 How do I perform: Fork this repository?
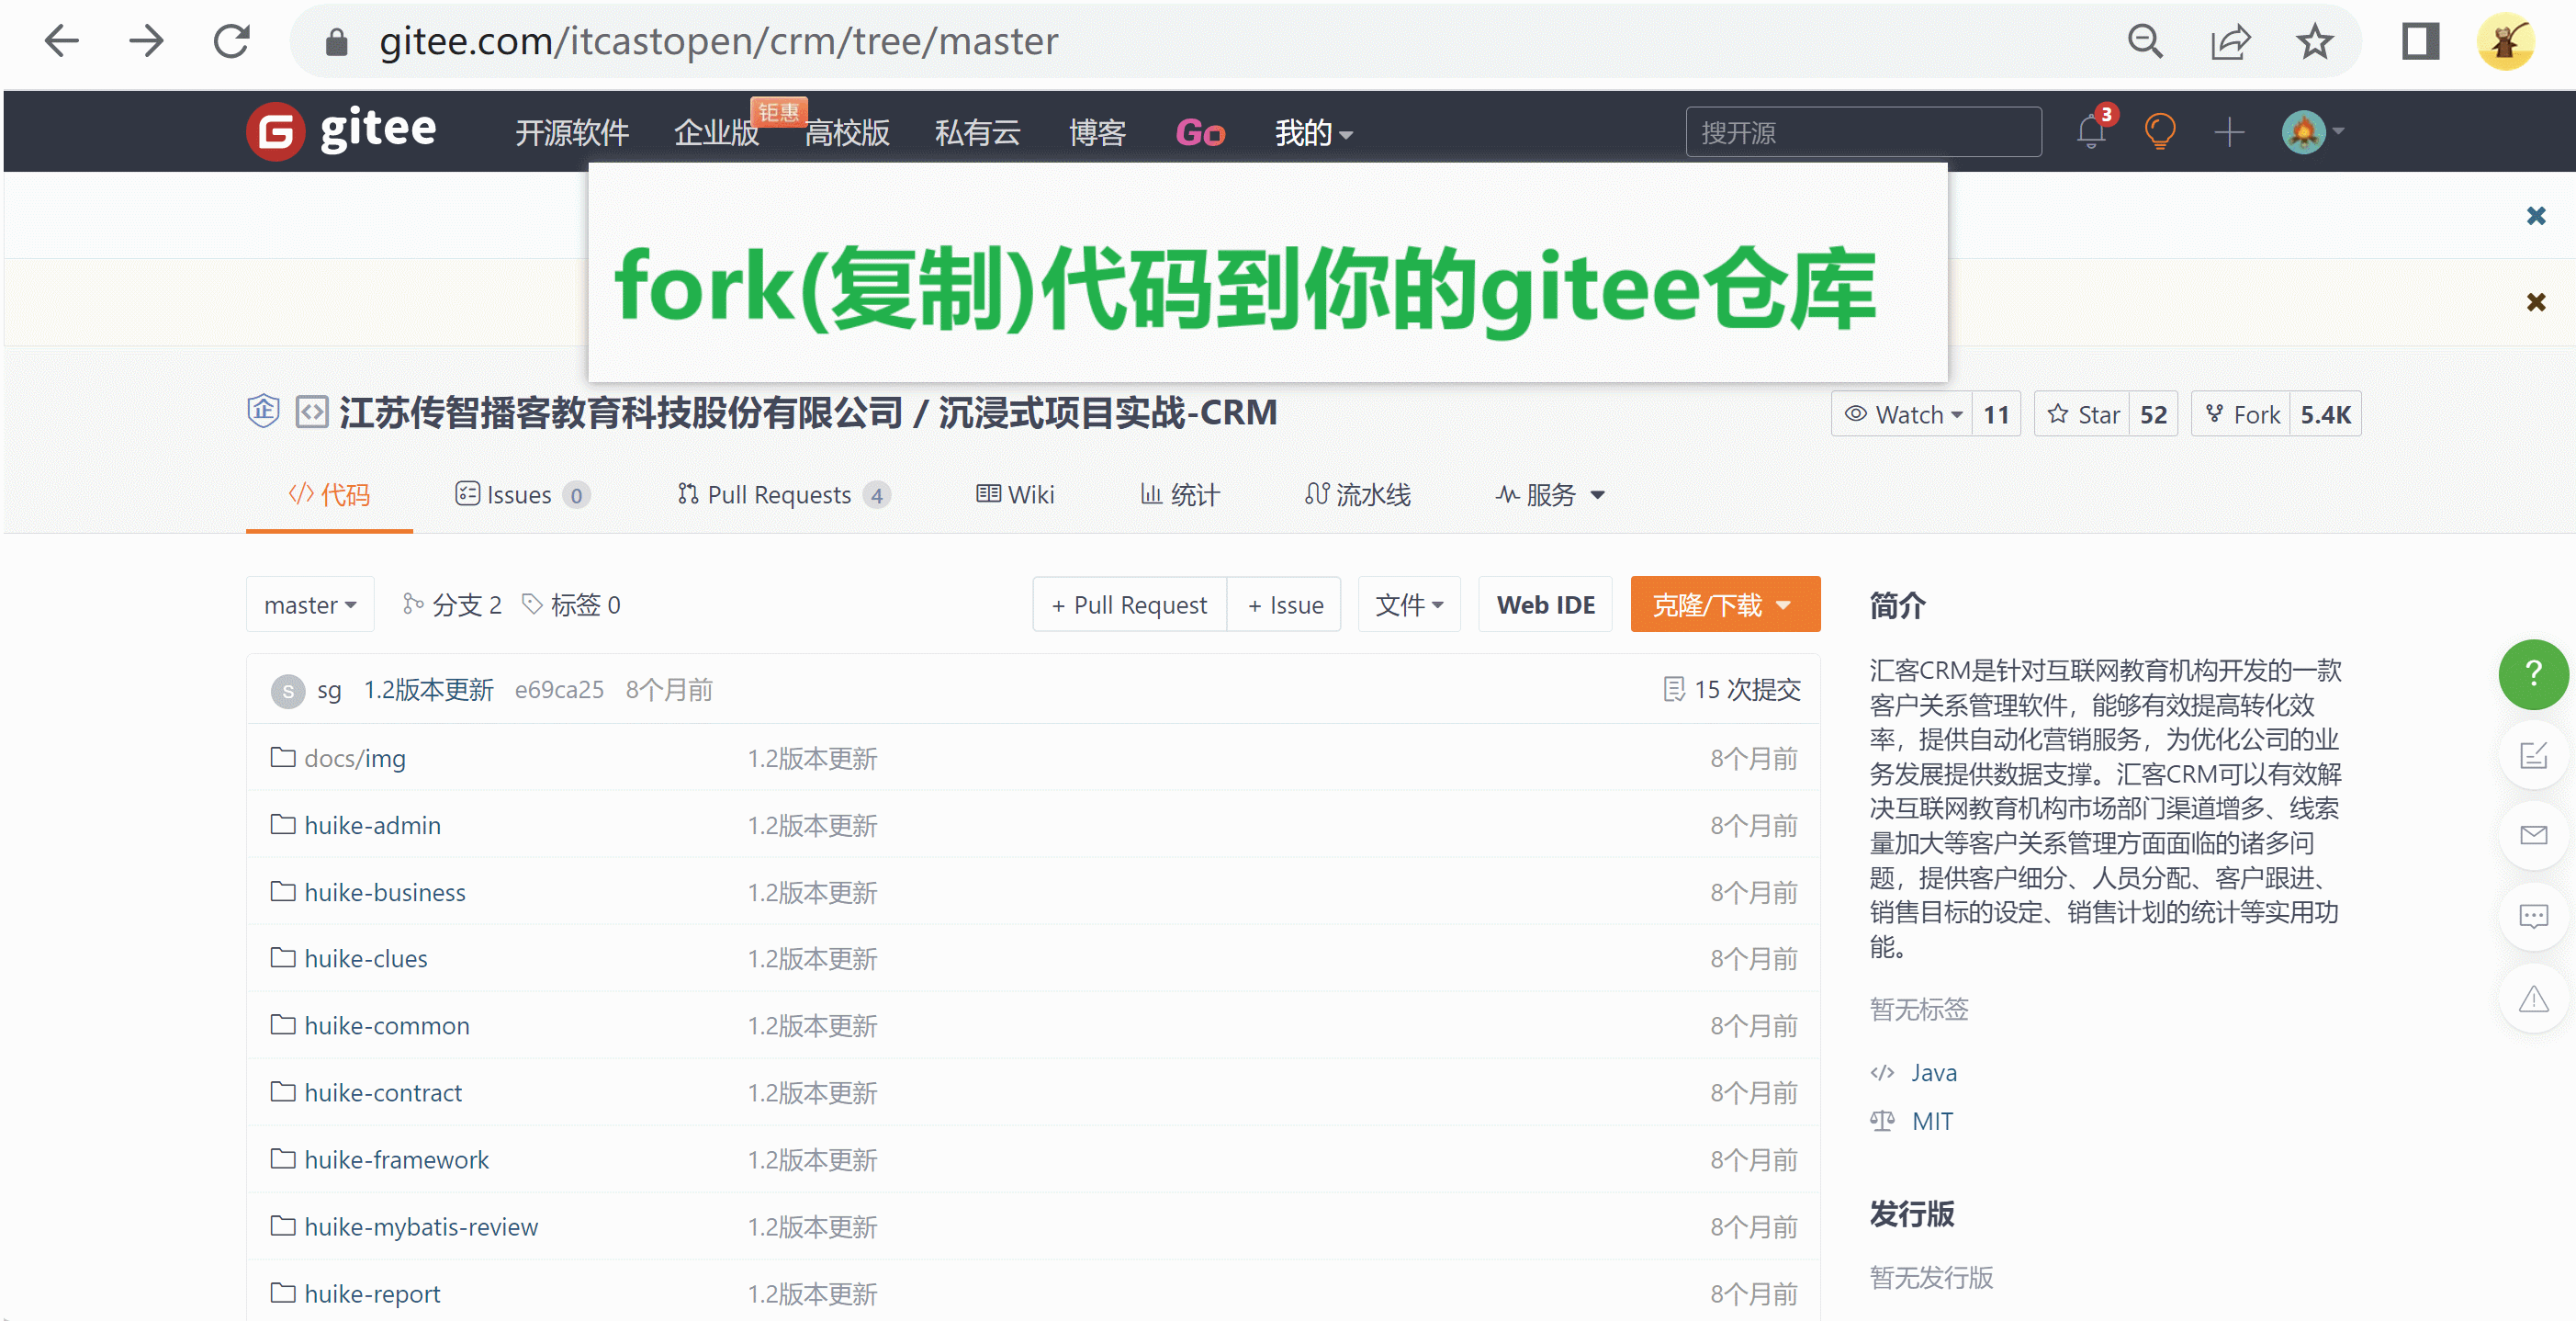tap(2241, 414)
